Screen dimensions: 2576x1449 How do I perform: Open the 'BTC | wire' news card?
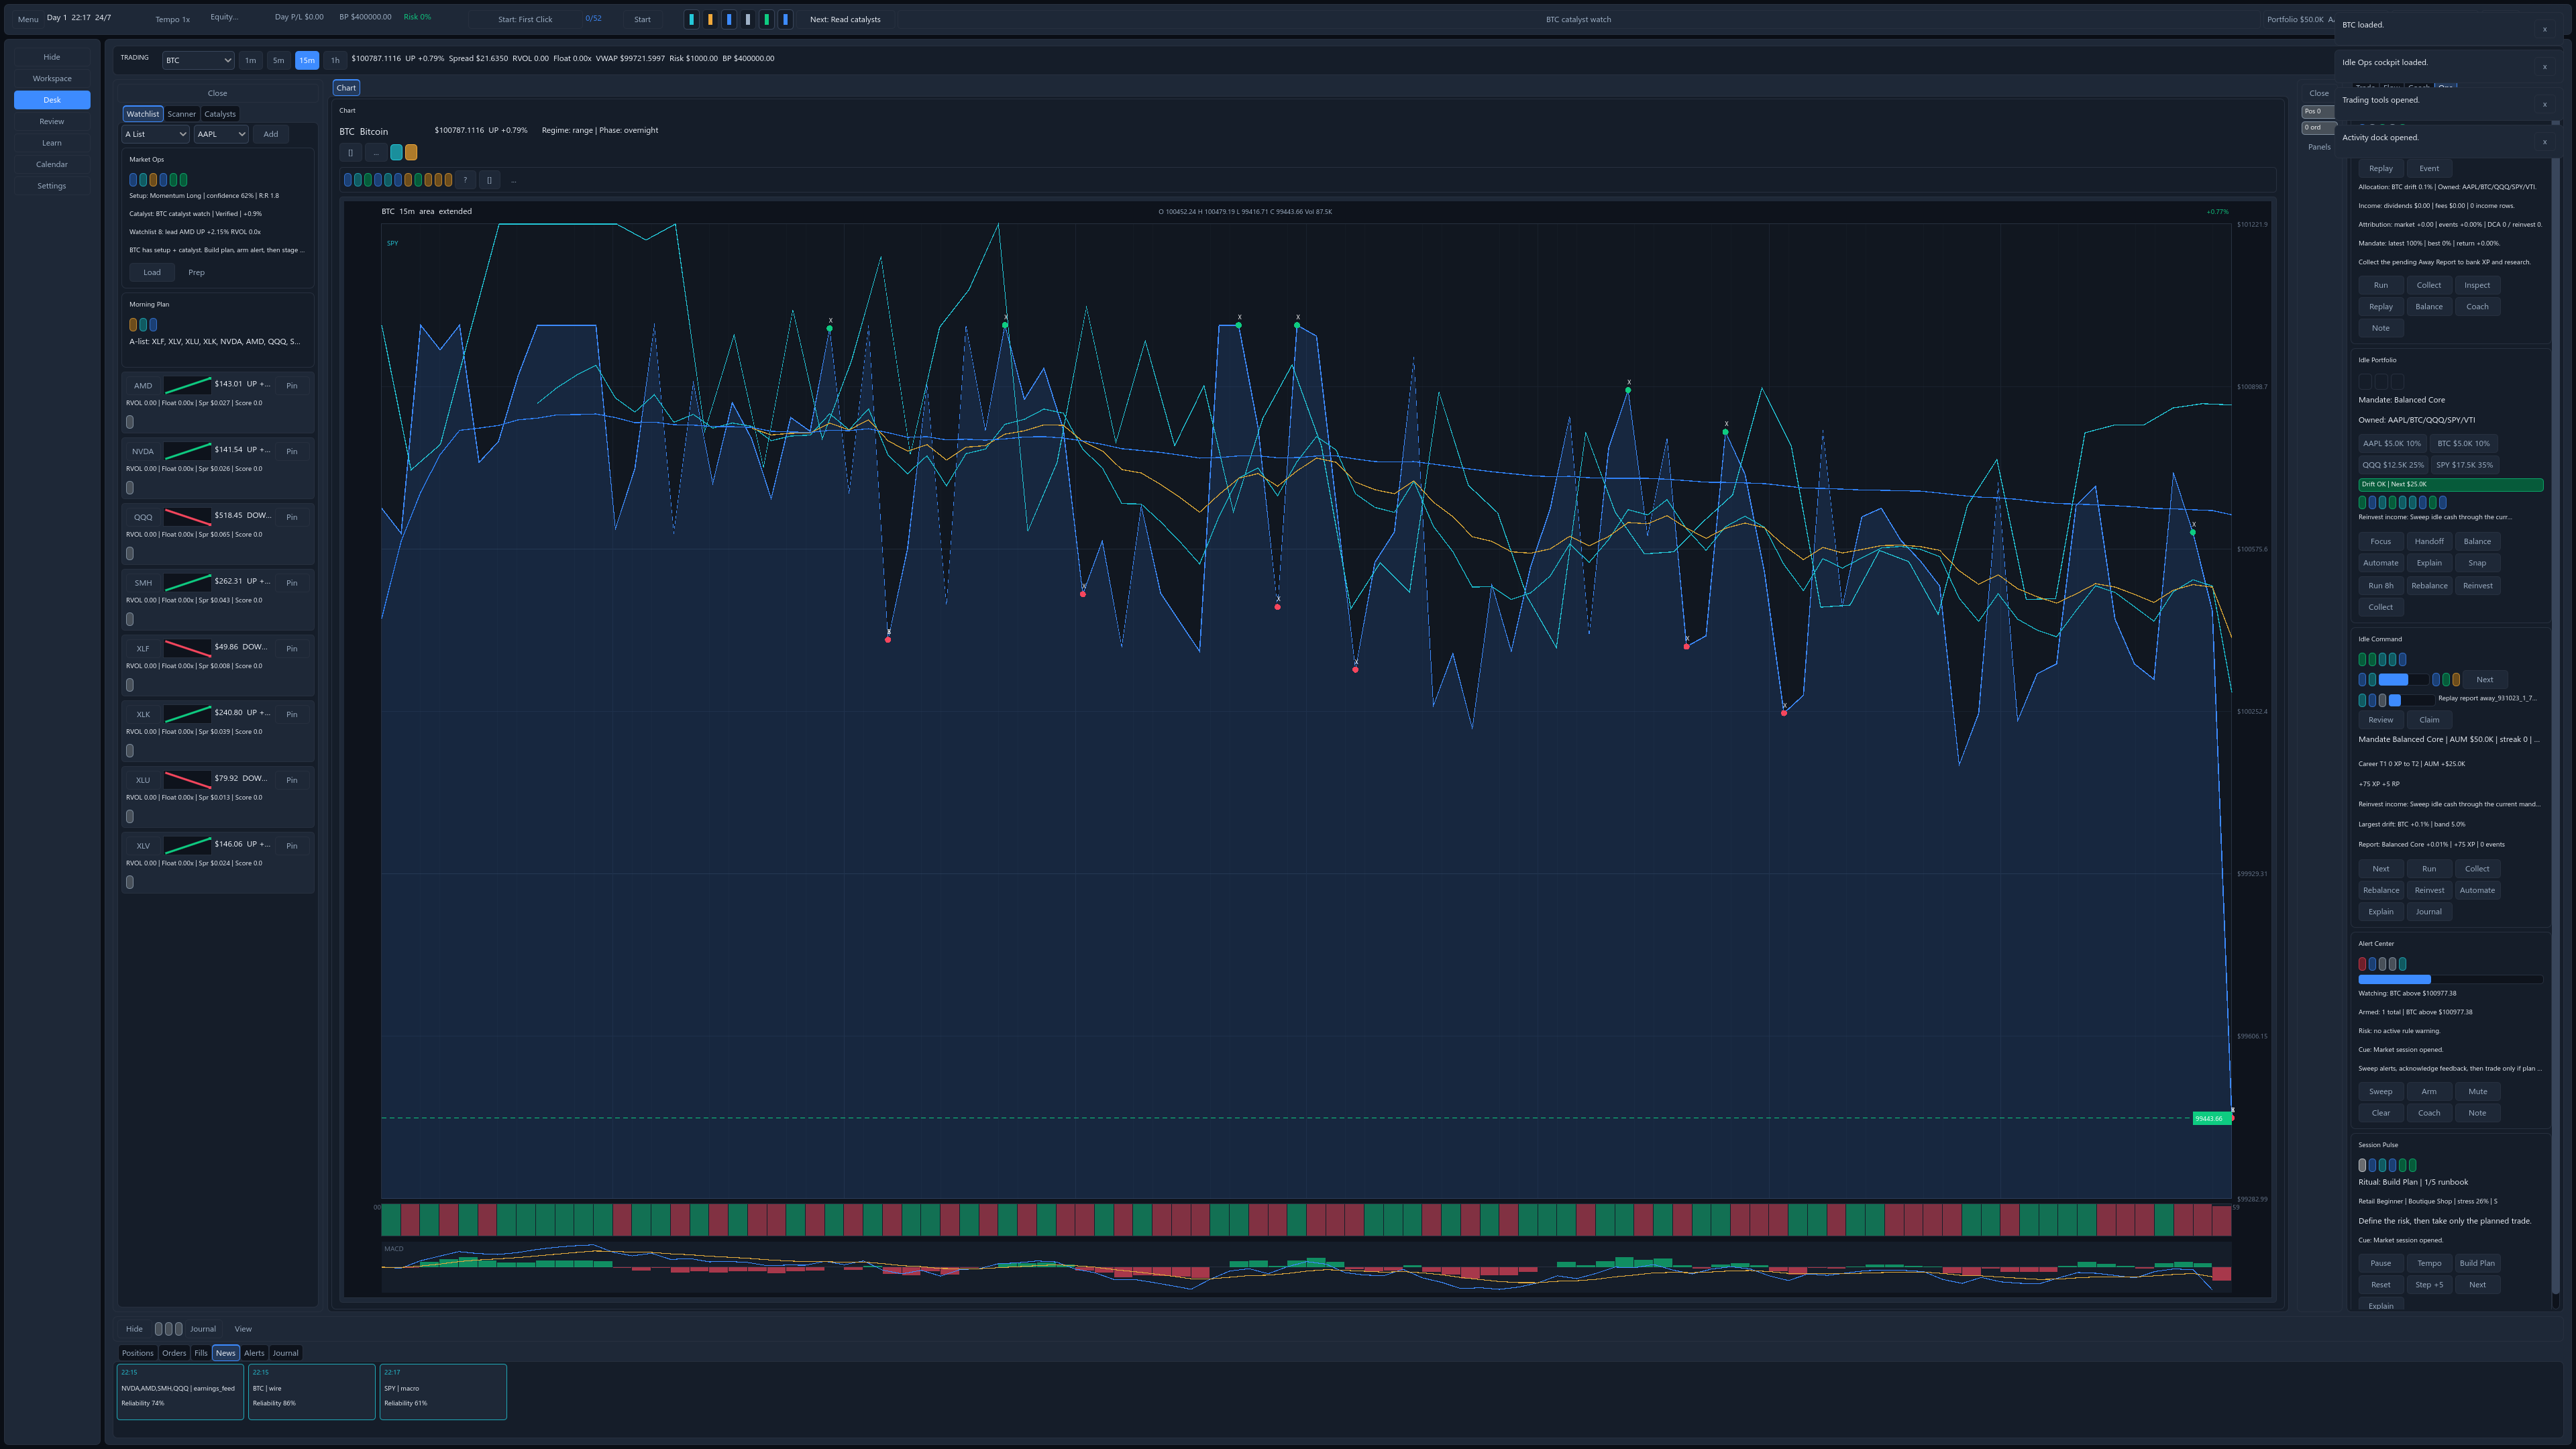[x=311, y=1391]
